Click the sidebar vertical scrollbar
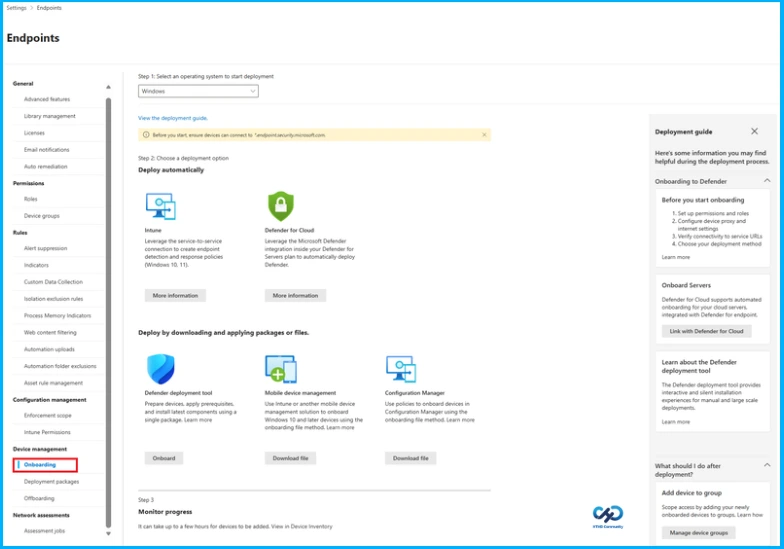 tap(108, 312)
